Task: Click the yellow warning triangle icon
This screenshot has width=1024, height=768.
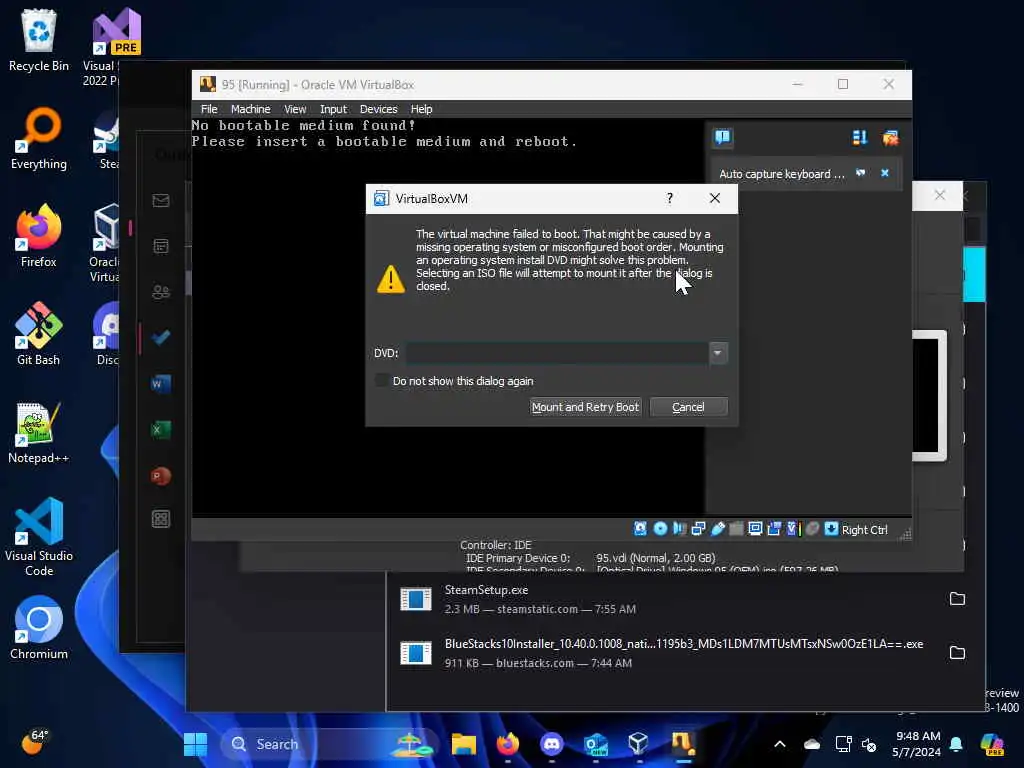Action: click(x=391, y=279)
